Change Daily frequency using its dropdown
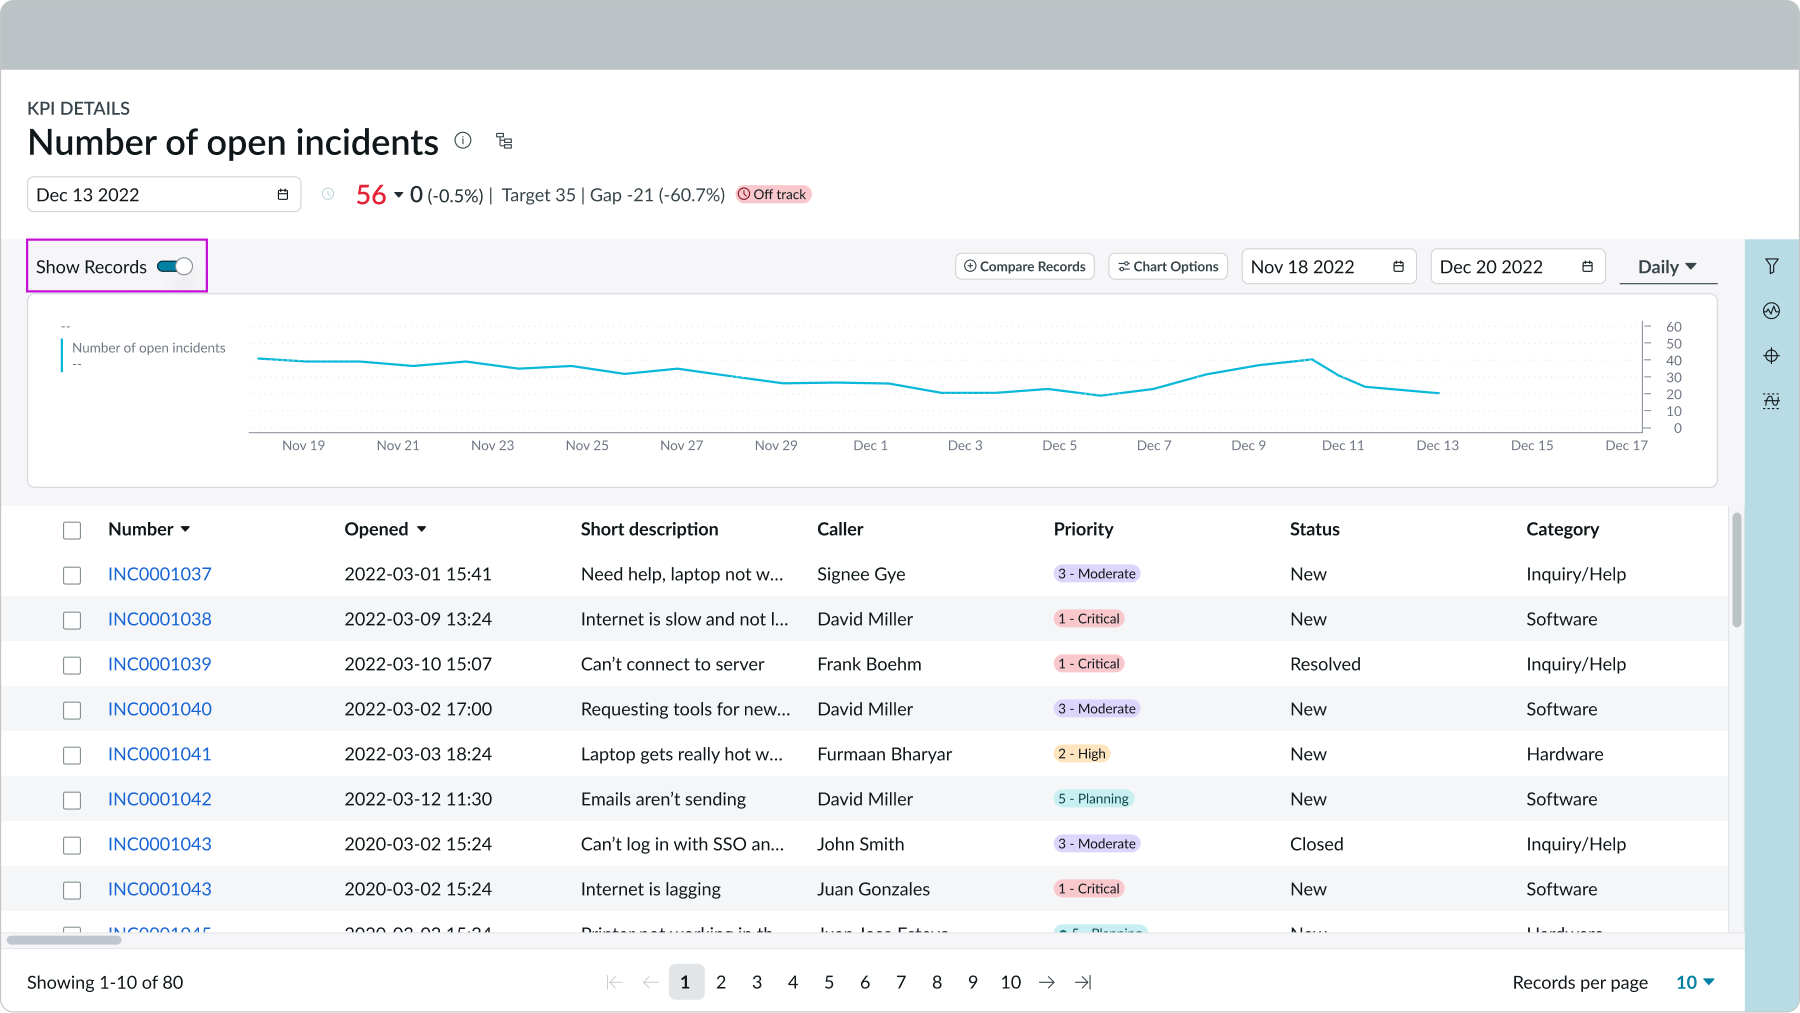1800x1013 pixels. click(x=1666, y=266)
